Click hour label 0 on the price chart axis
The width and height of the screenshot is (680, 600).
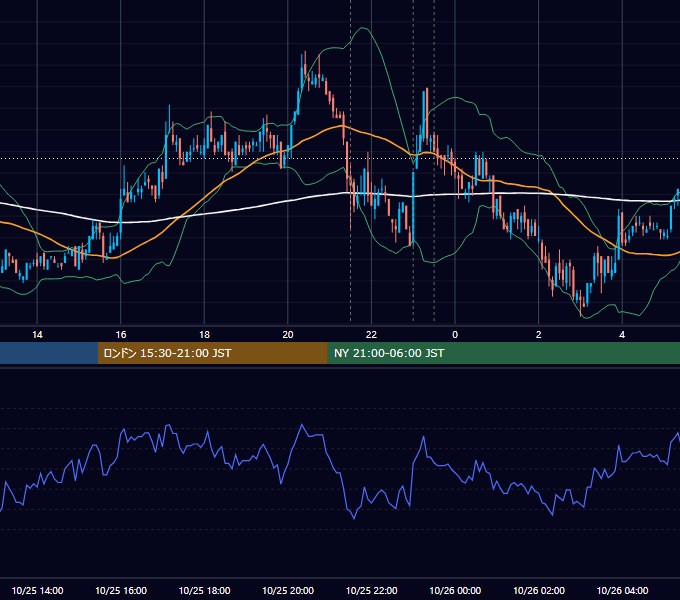[455, 335]
